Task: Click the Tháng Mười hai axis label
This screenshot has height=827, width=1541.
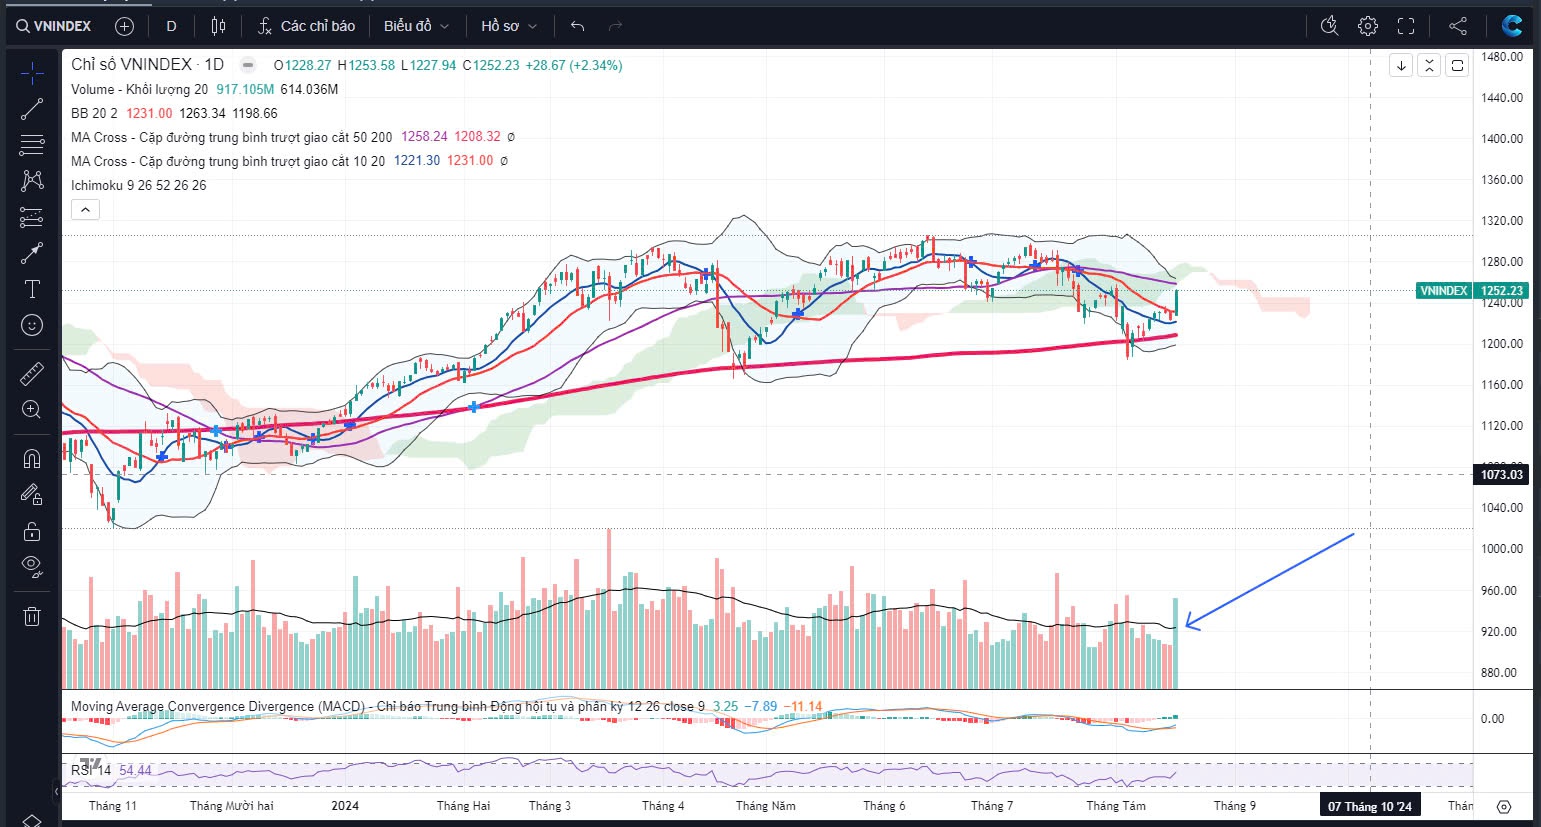Action: (231, 806)
